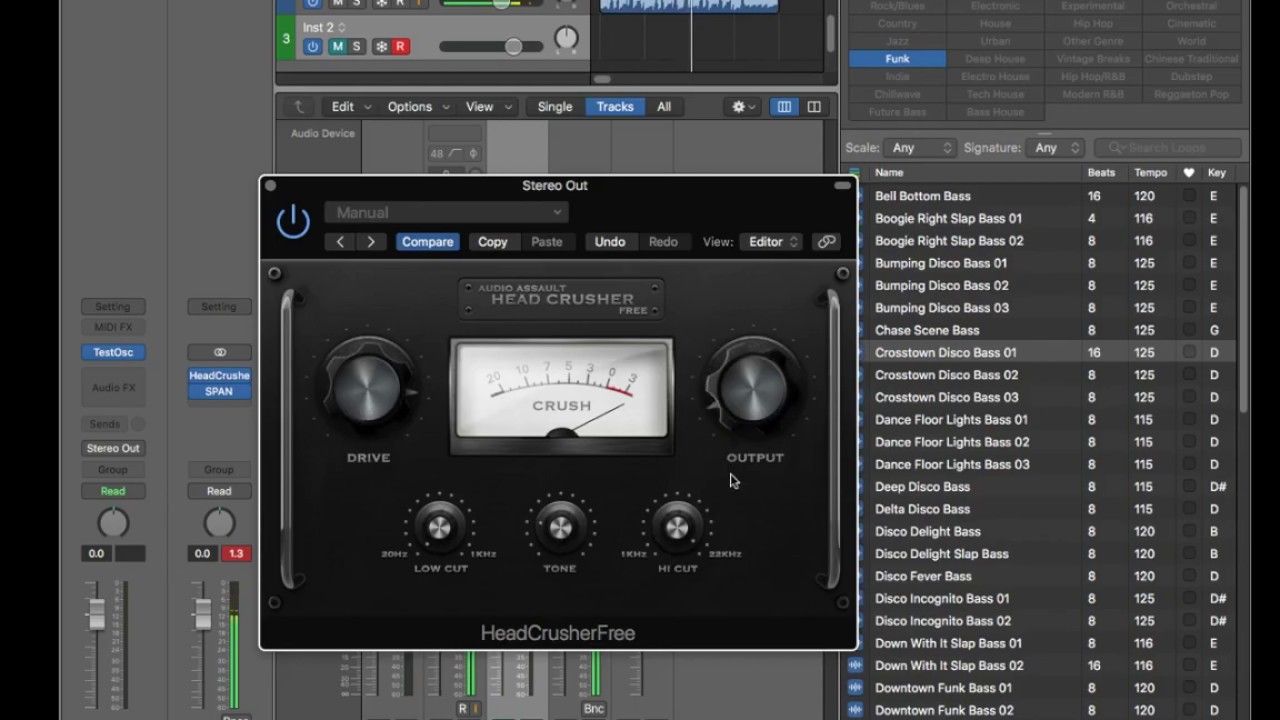Open the Manual preset dropdown

coord(446,212)
